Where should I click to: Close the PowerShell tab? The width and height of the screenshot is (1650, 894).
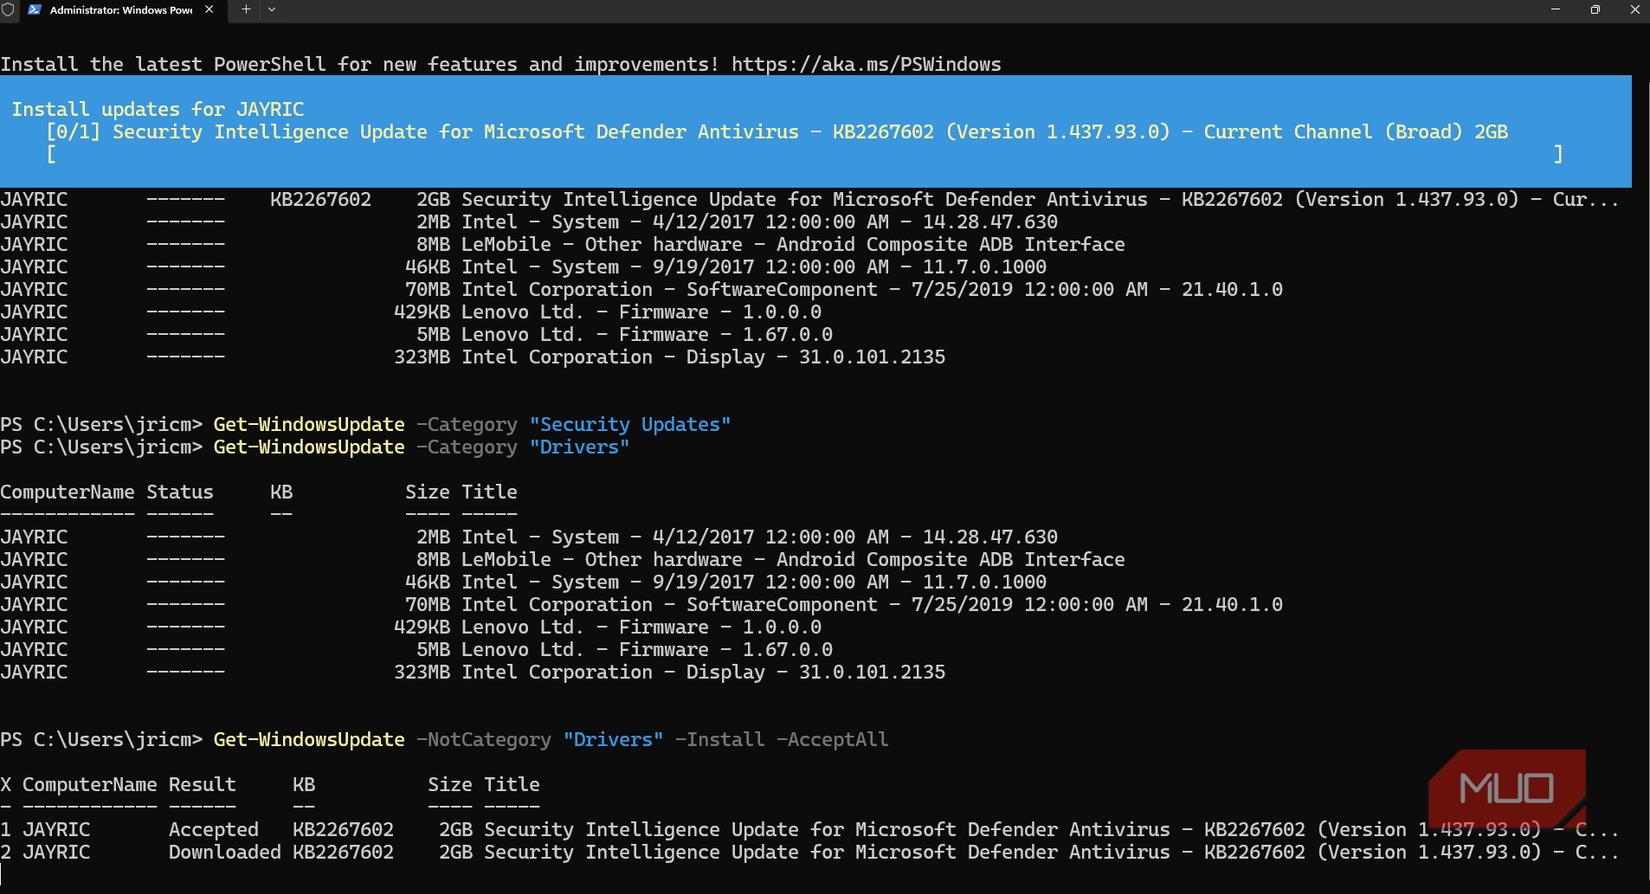tap(209, 10)
